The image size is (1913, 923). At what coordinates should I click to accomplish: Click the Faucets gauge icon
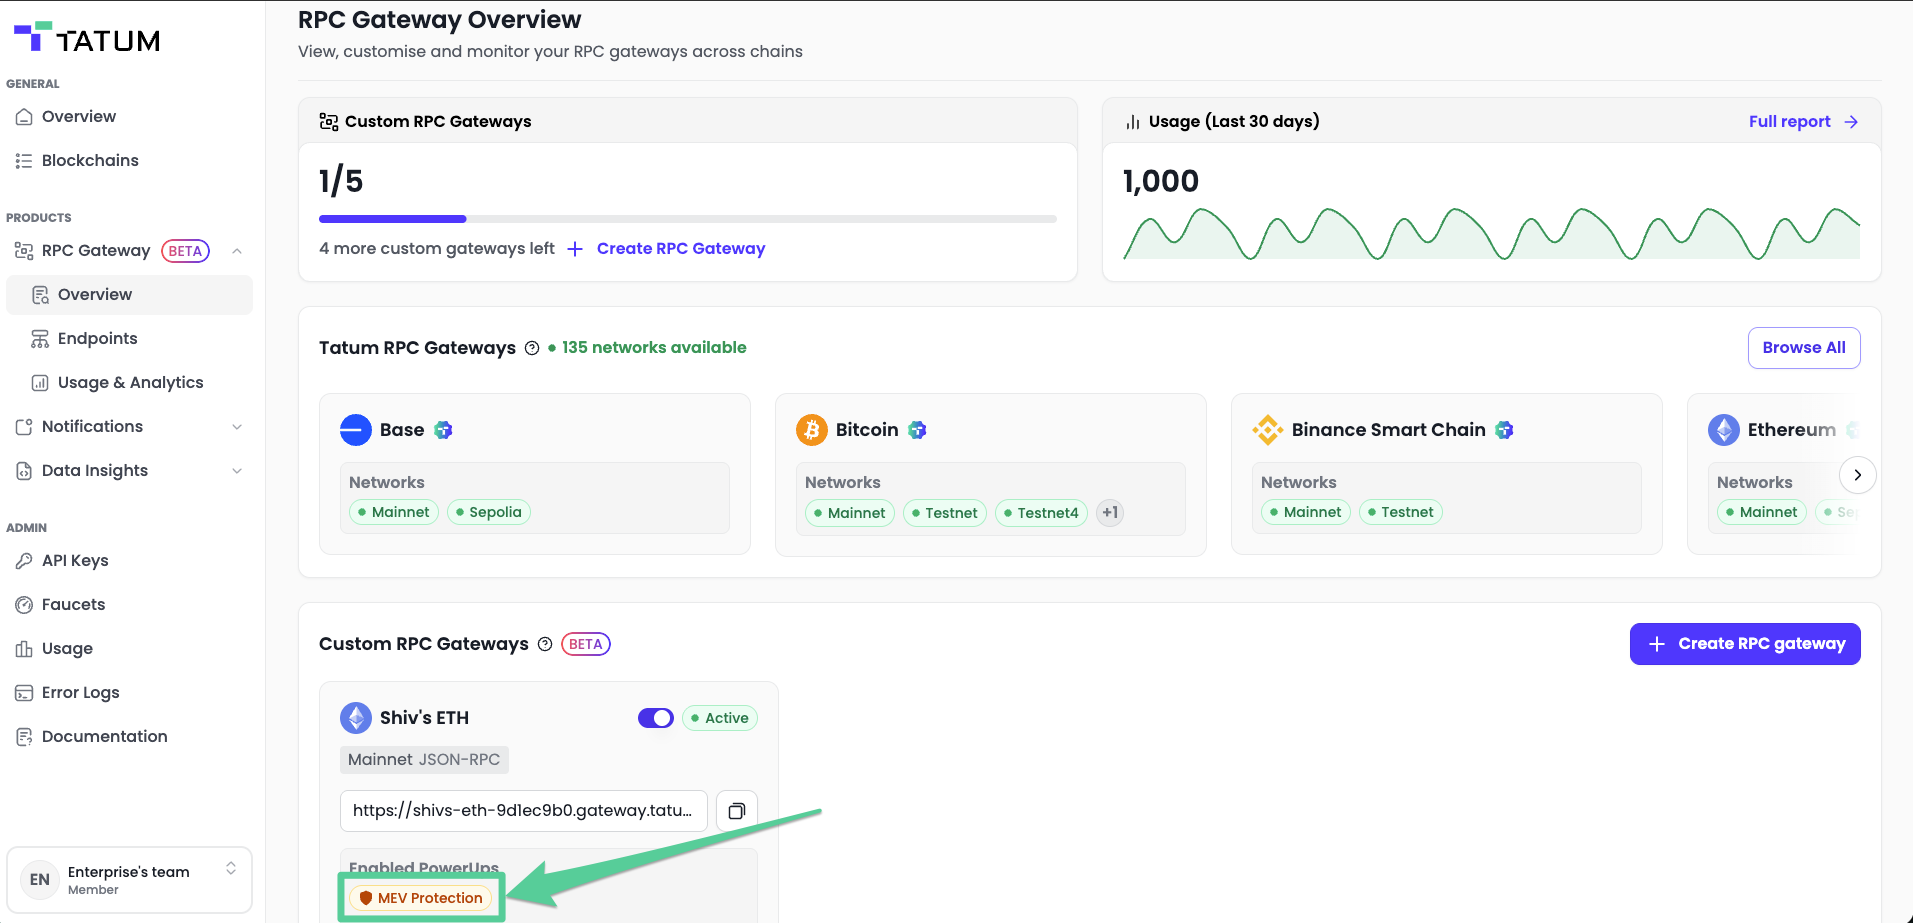point(24,605)
